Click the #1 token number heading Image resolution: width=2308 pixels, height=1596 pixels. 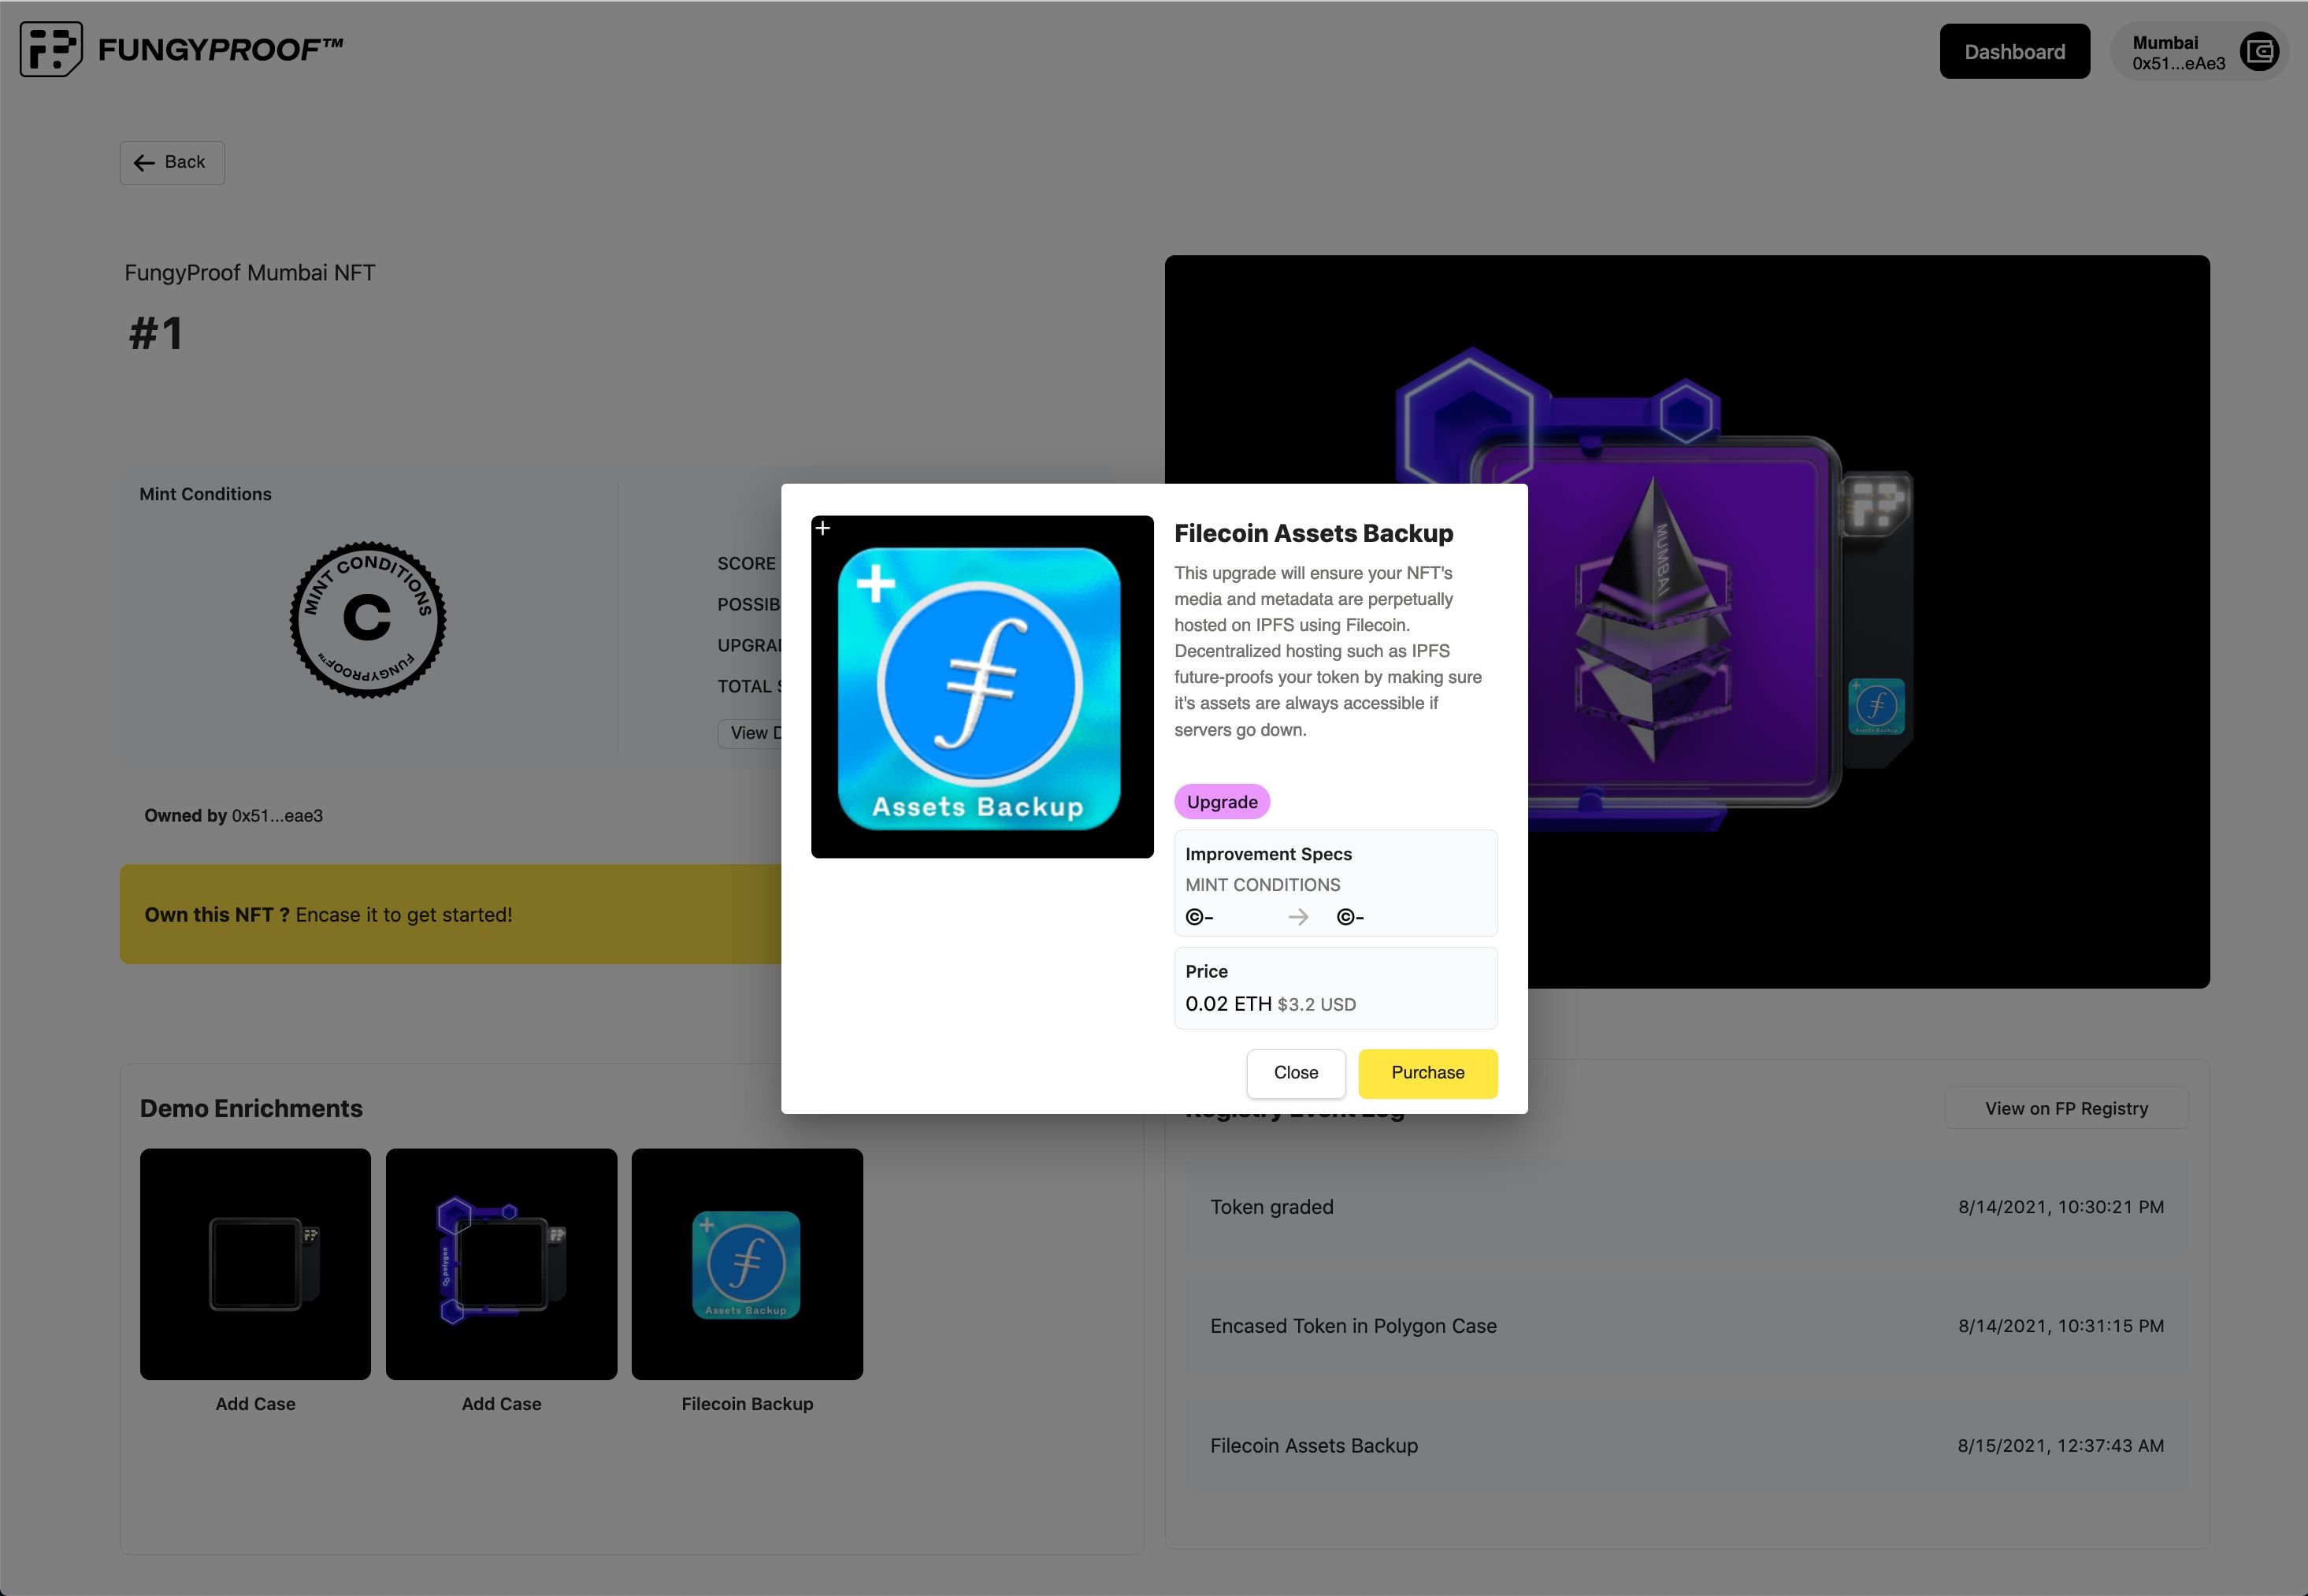click(x=156, y=333)
